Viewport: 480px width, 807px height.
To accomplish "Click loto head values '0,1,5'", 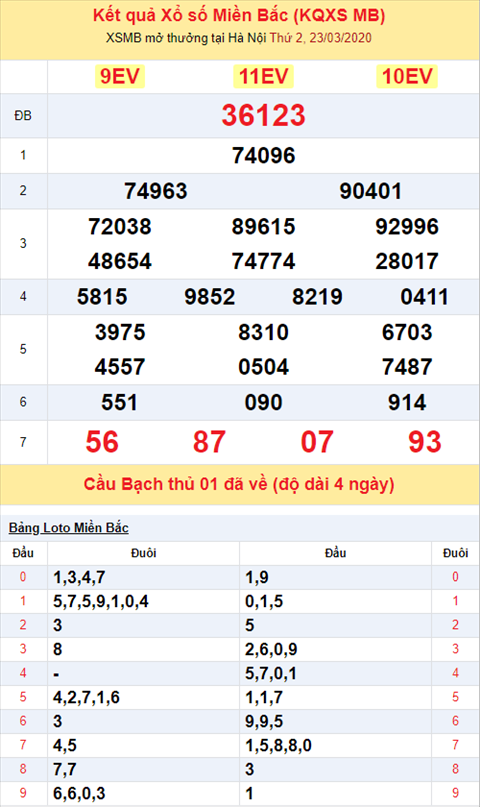I will tap(264, 601).
